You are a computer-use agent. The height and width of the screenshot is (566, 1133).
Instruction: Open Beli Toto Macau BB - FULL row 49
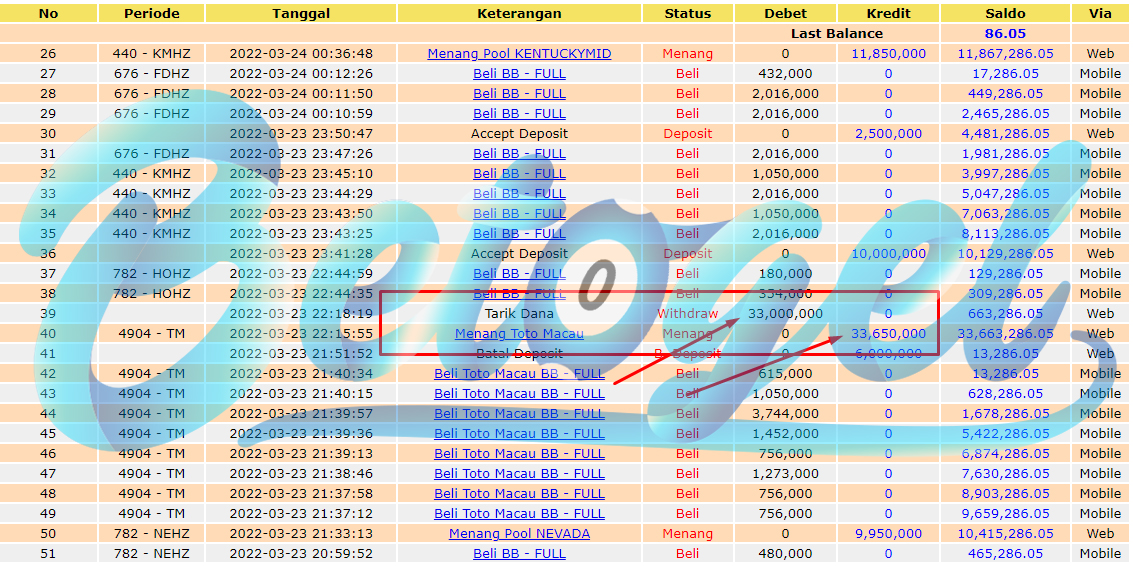click(519, 513)
